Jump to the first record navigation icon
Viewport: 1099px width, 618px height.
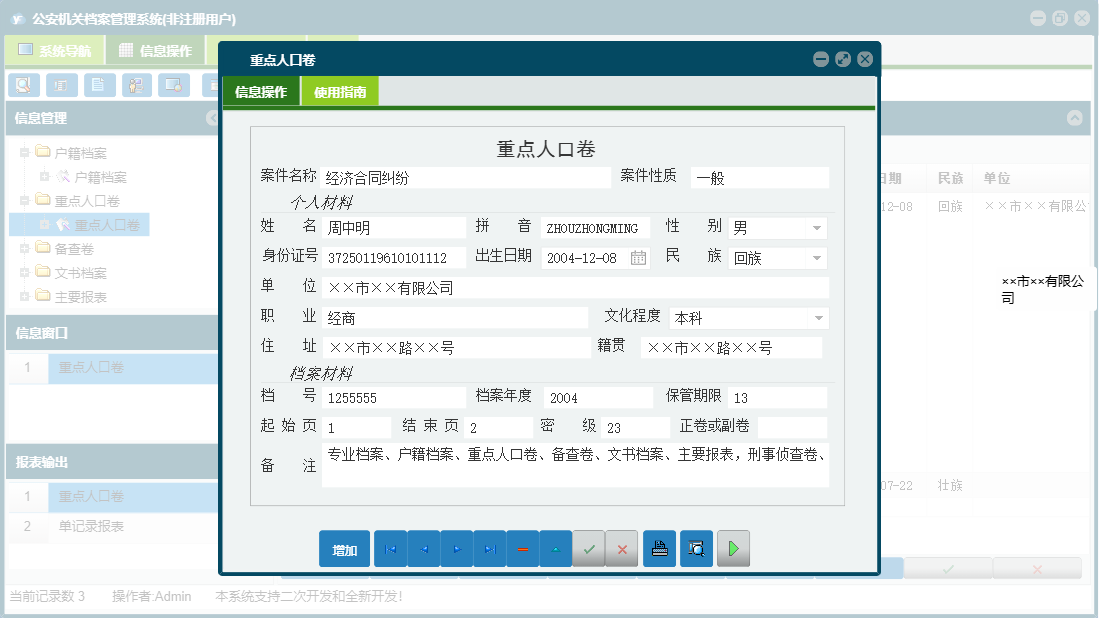(x=389, y=548)
